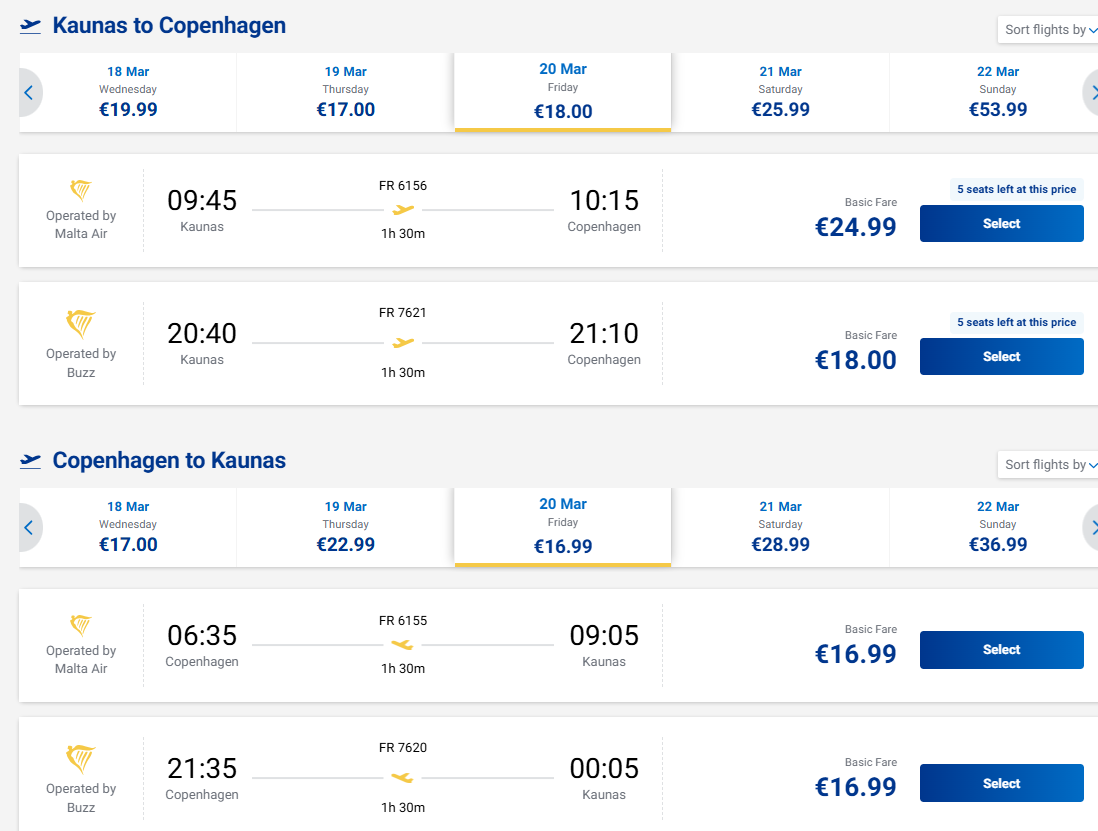The height and width of the screenshot is (831, 1098).
Task: Click the yellow plane icon on flight FR 7620
Action: (403, 777)
